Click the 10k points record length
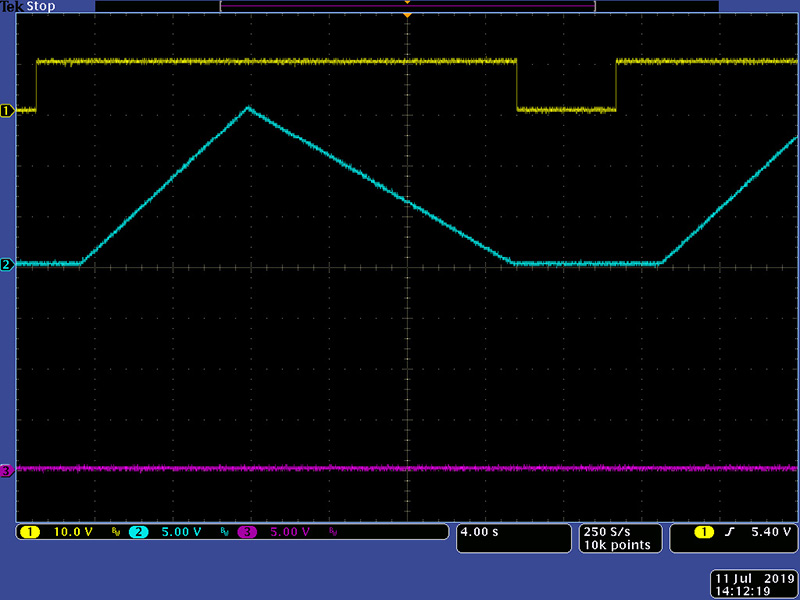Image resolution: width=800 pixels, height=600 pixels. click(617, 545)
